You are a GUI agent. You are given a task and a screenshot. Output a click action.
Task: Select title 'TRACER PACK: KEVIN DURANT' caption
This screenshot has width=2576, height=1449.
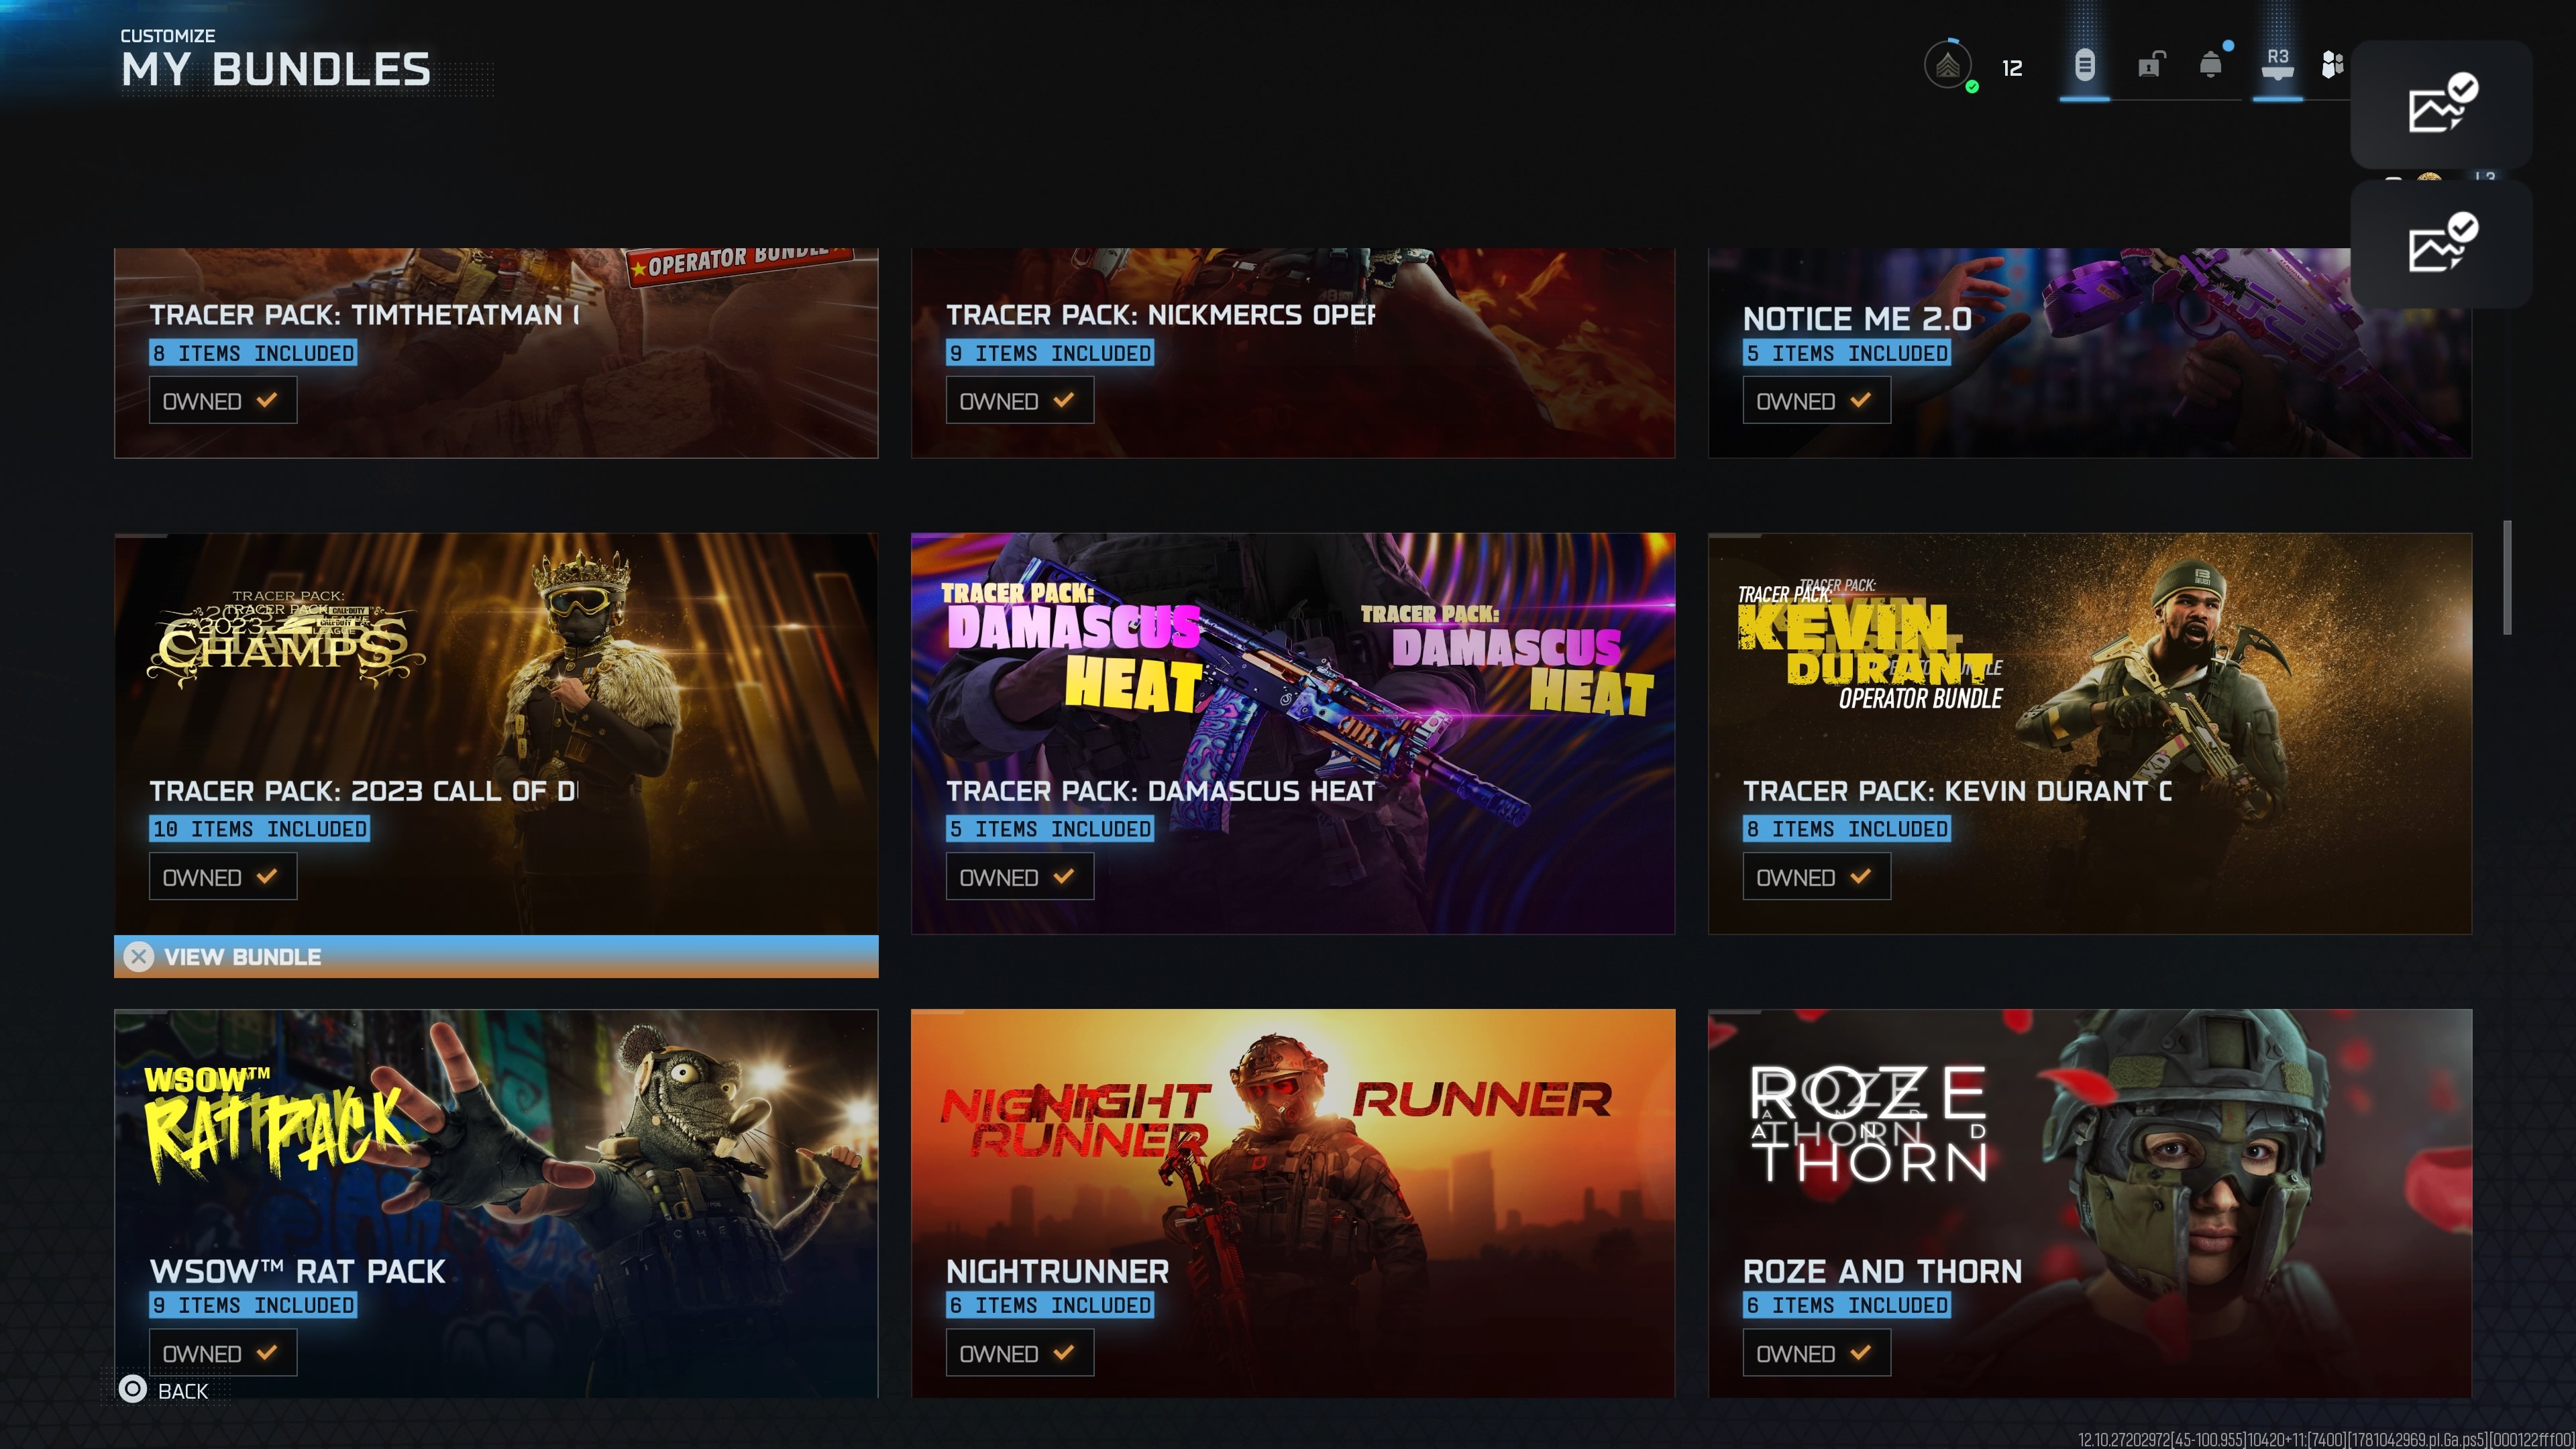[1957, 791]
